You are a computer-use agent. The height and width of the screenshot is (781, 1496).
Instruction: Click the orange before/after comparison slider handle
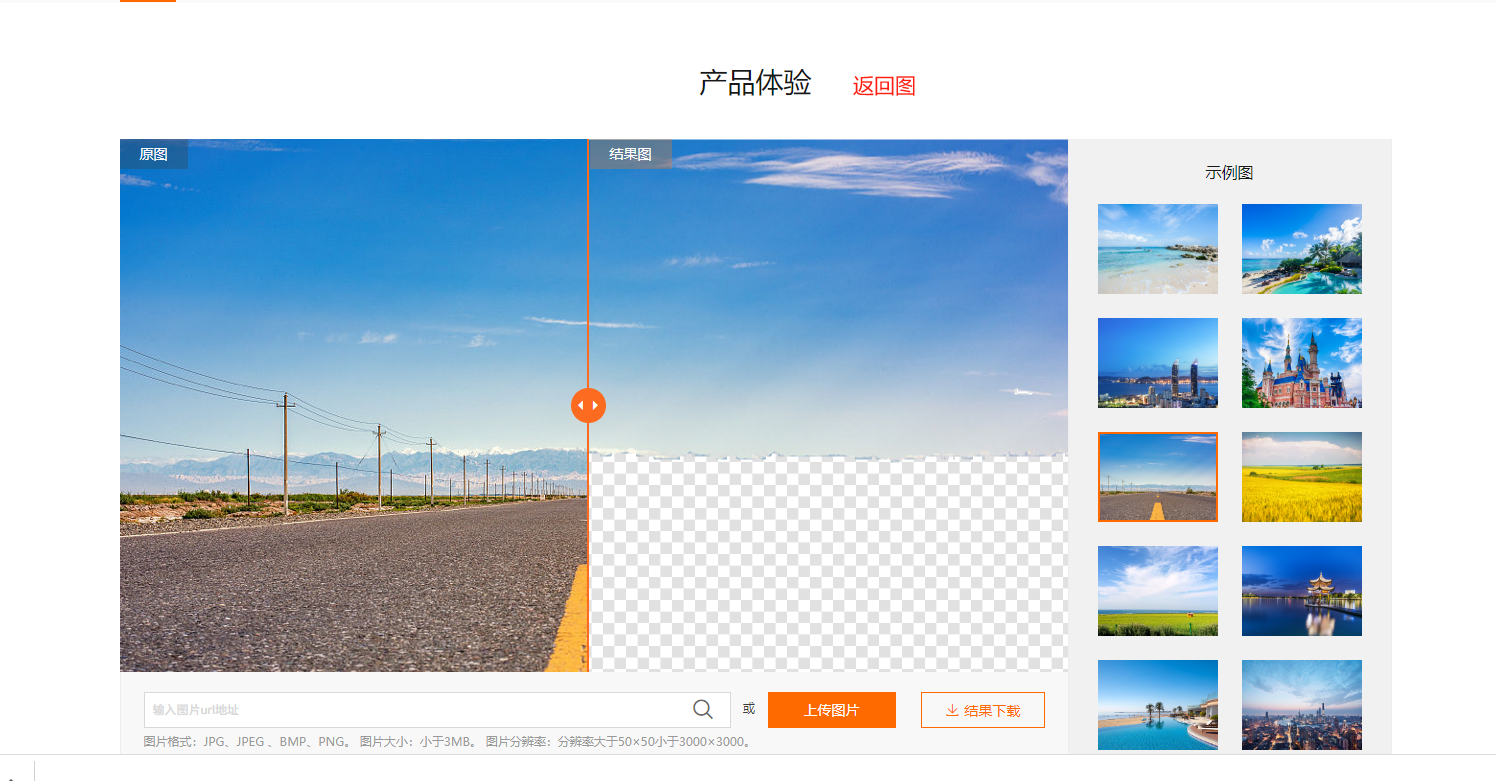[x=588, y=405]
